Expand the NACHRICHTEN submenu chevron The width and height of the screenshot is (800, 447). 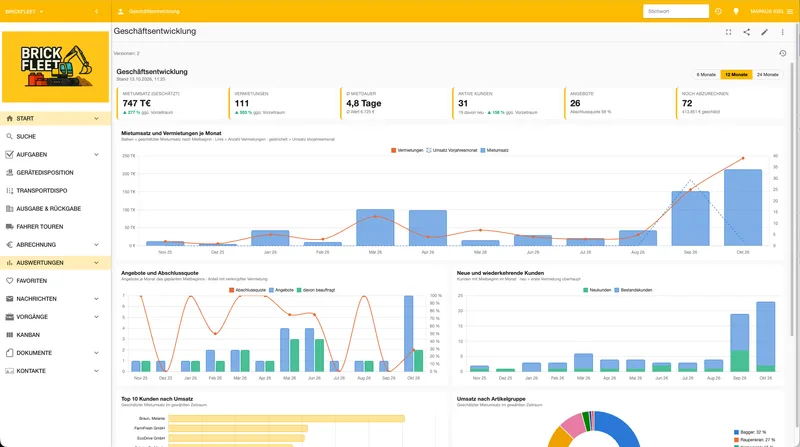pyautogui.click(x=96, y=299)
